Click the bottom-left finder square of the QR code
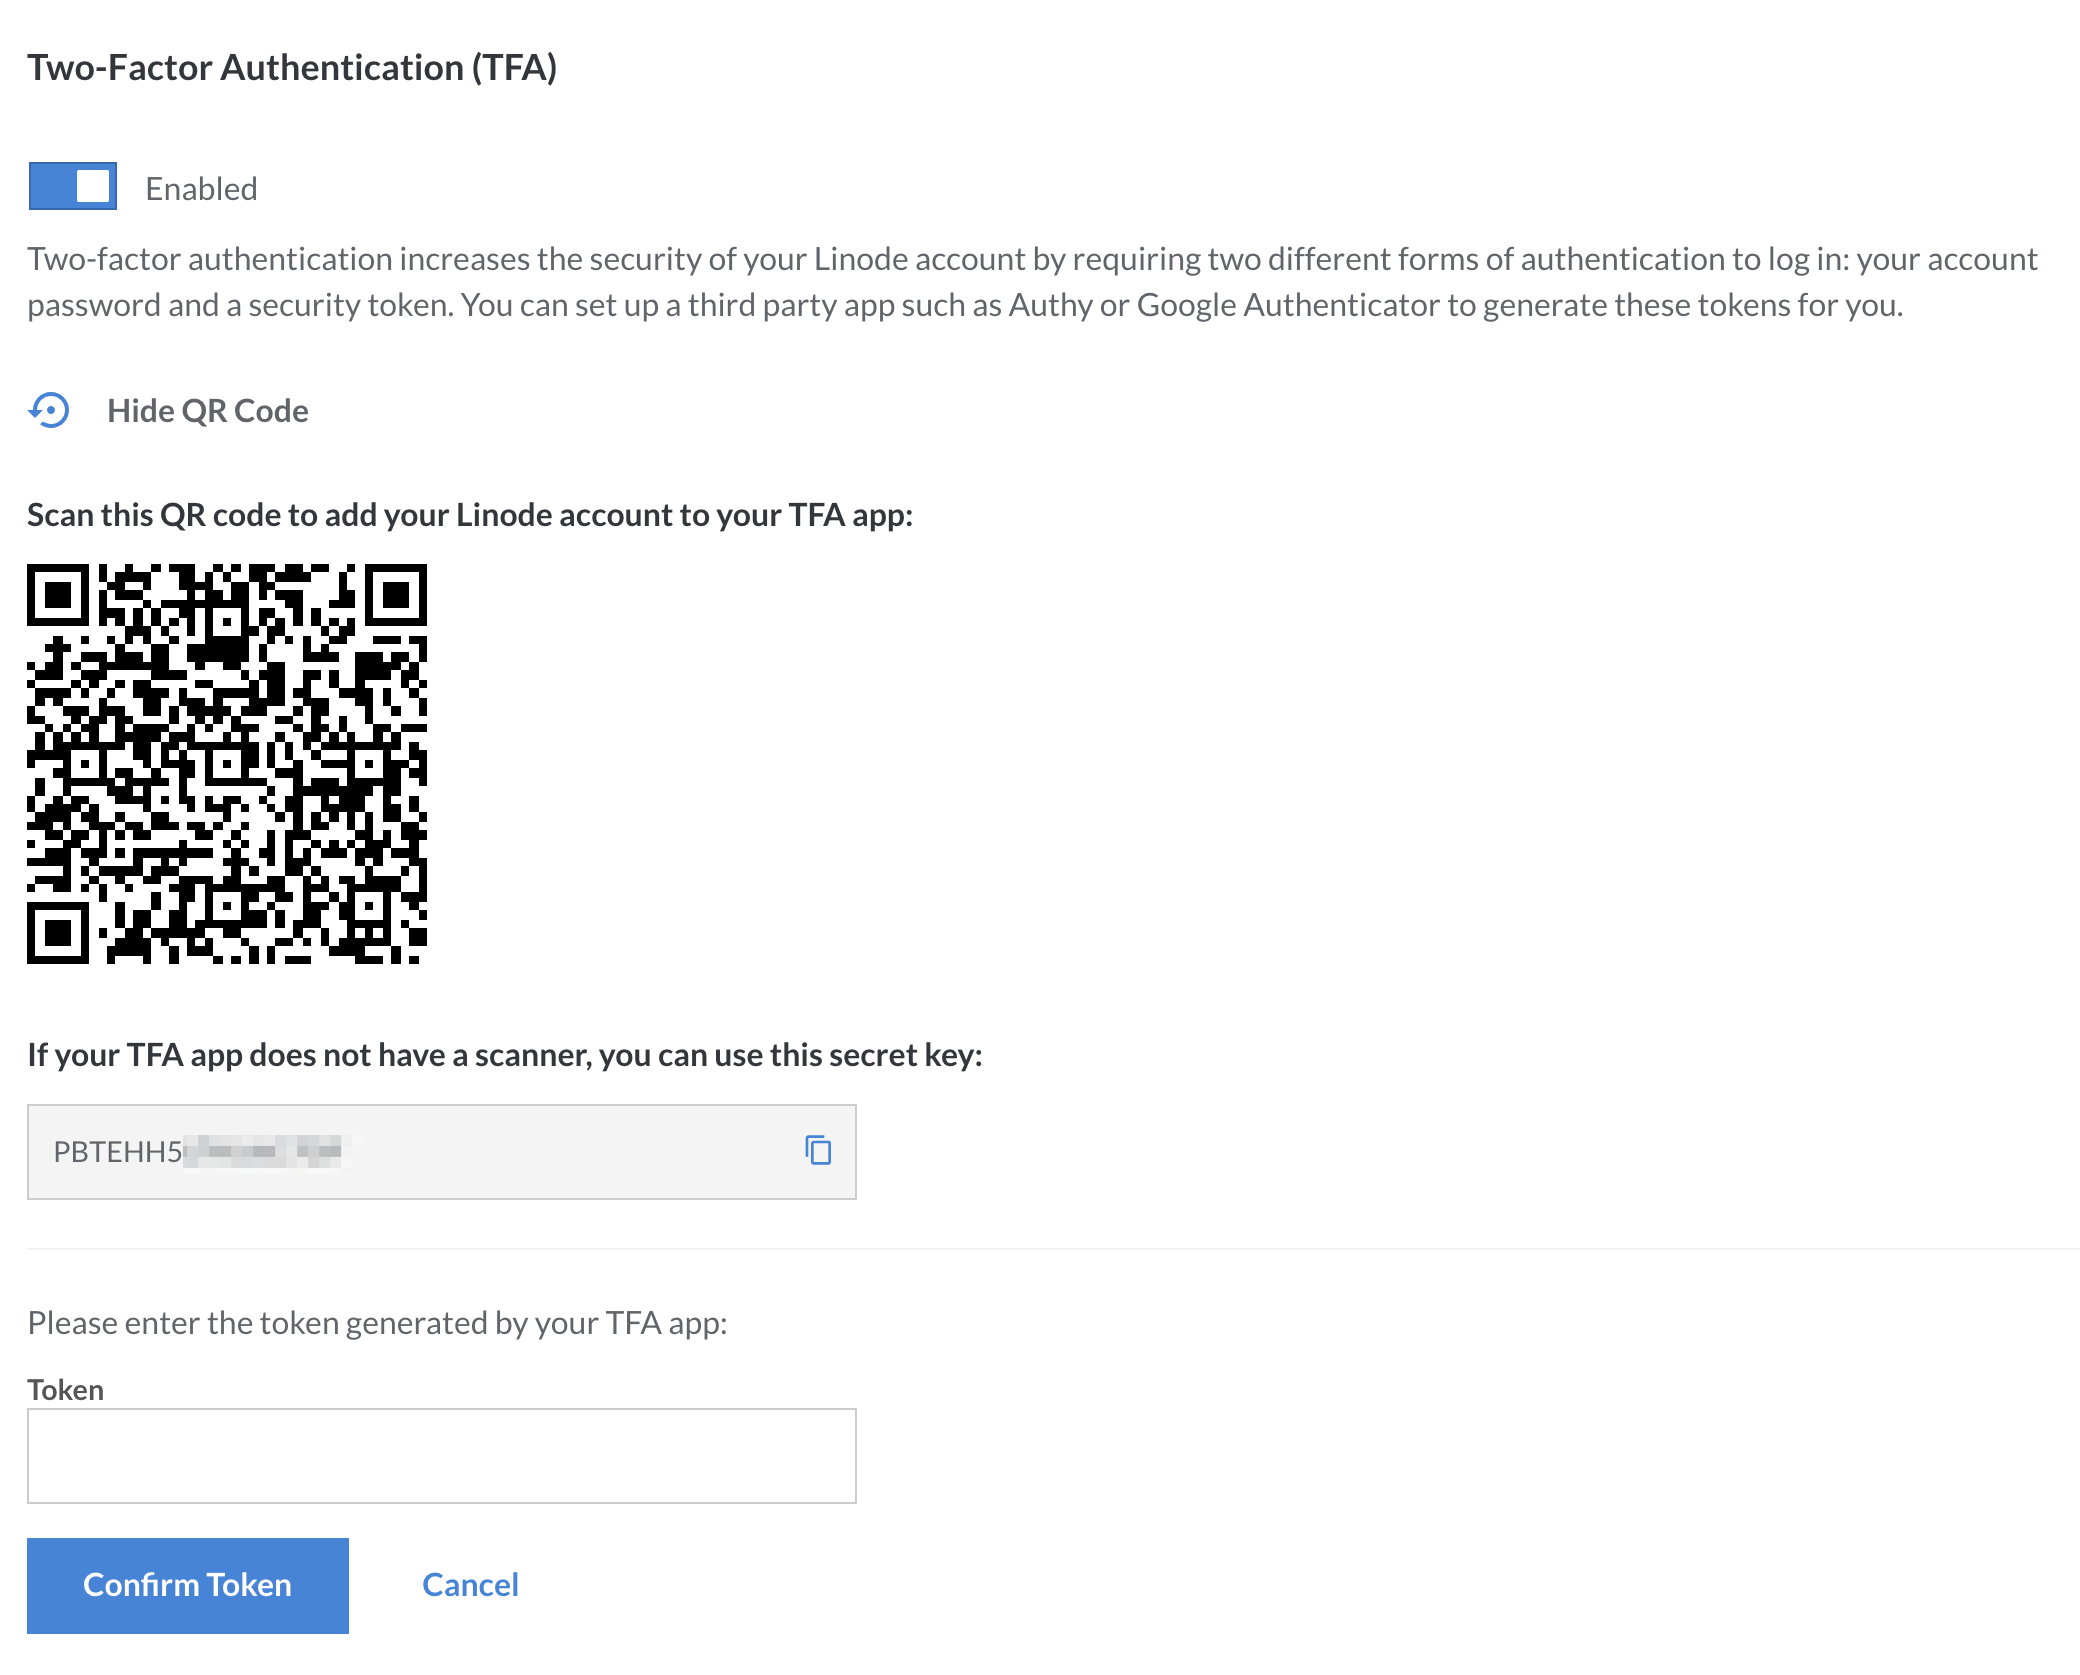Screen dimensions: 2080x1675 point(58,933)
